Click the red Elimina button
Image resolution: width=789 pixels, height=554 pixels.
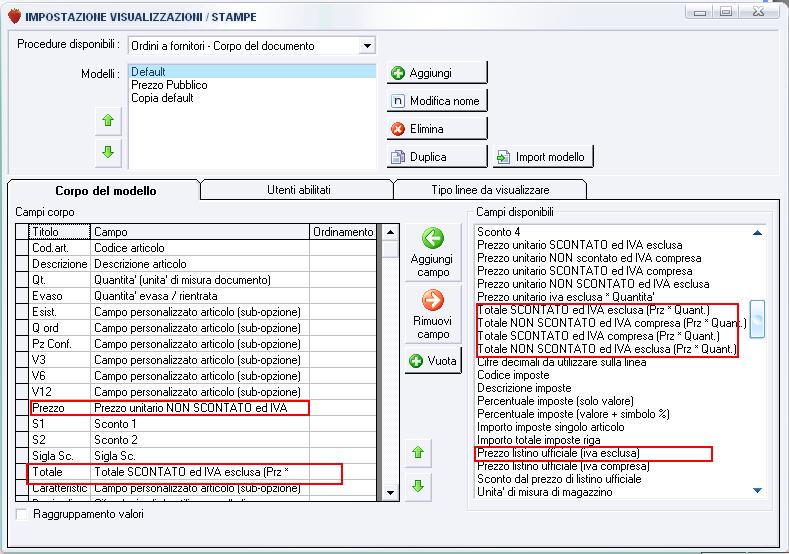pyautogui.click(x=437, y=129)
